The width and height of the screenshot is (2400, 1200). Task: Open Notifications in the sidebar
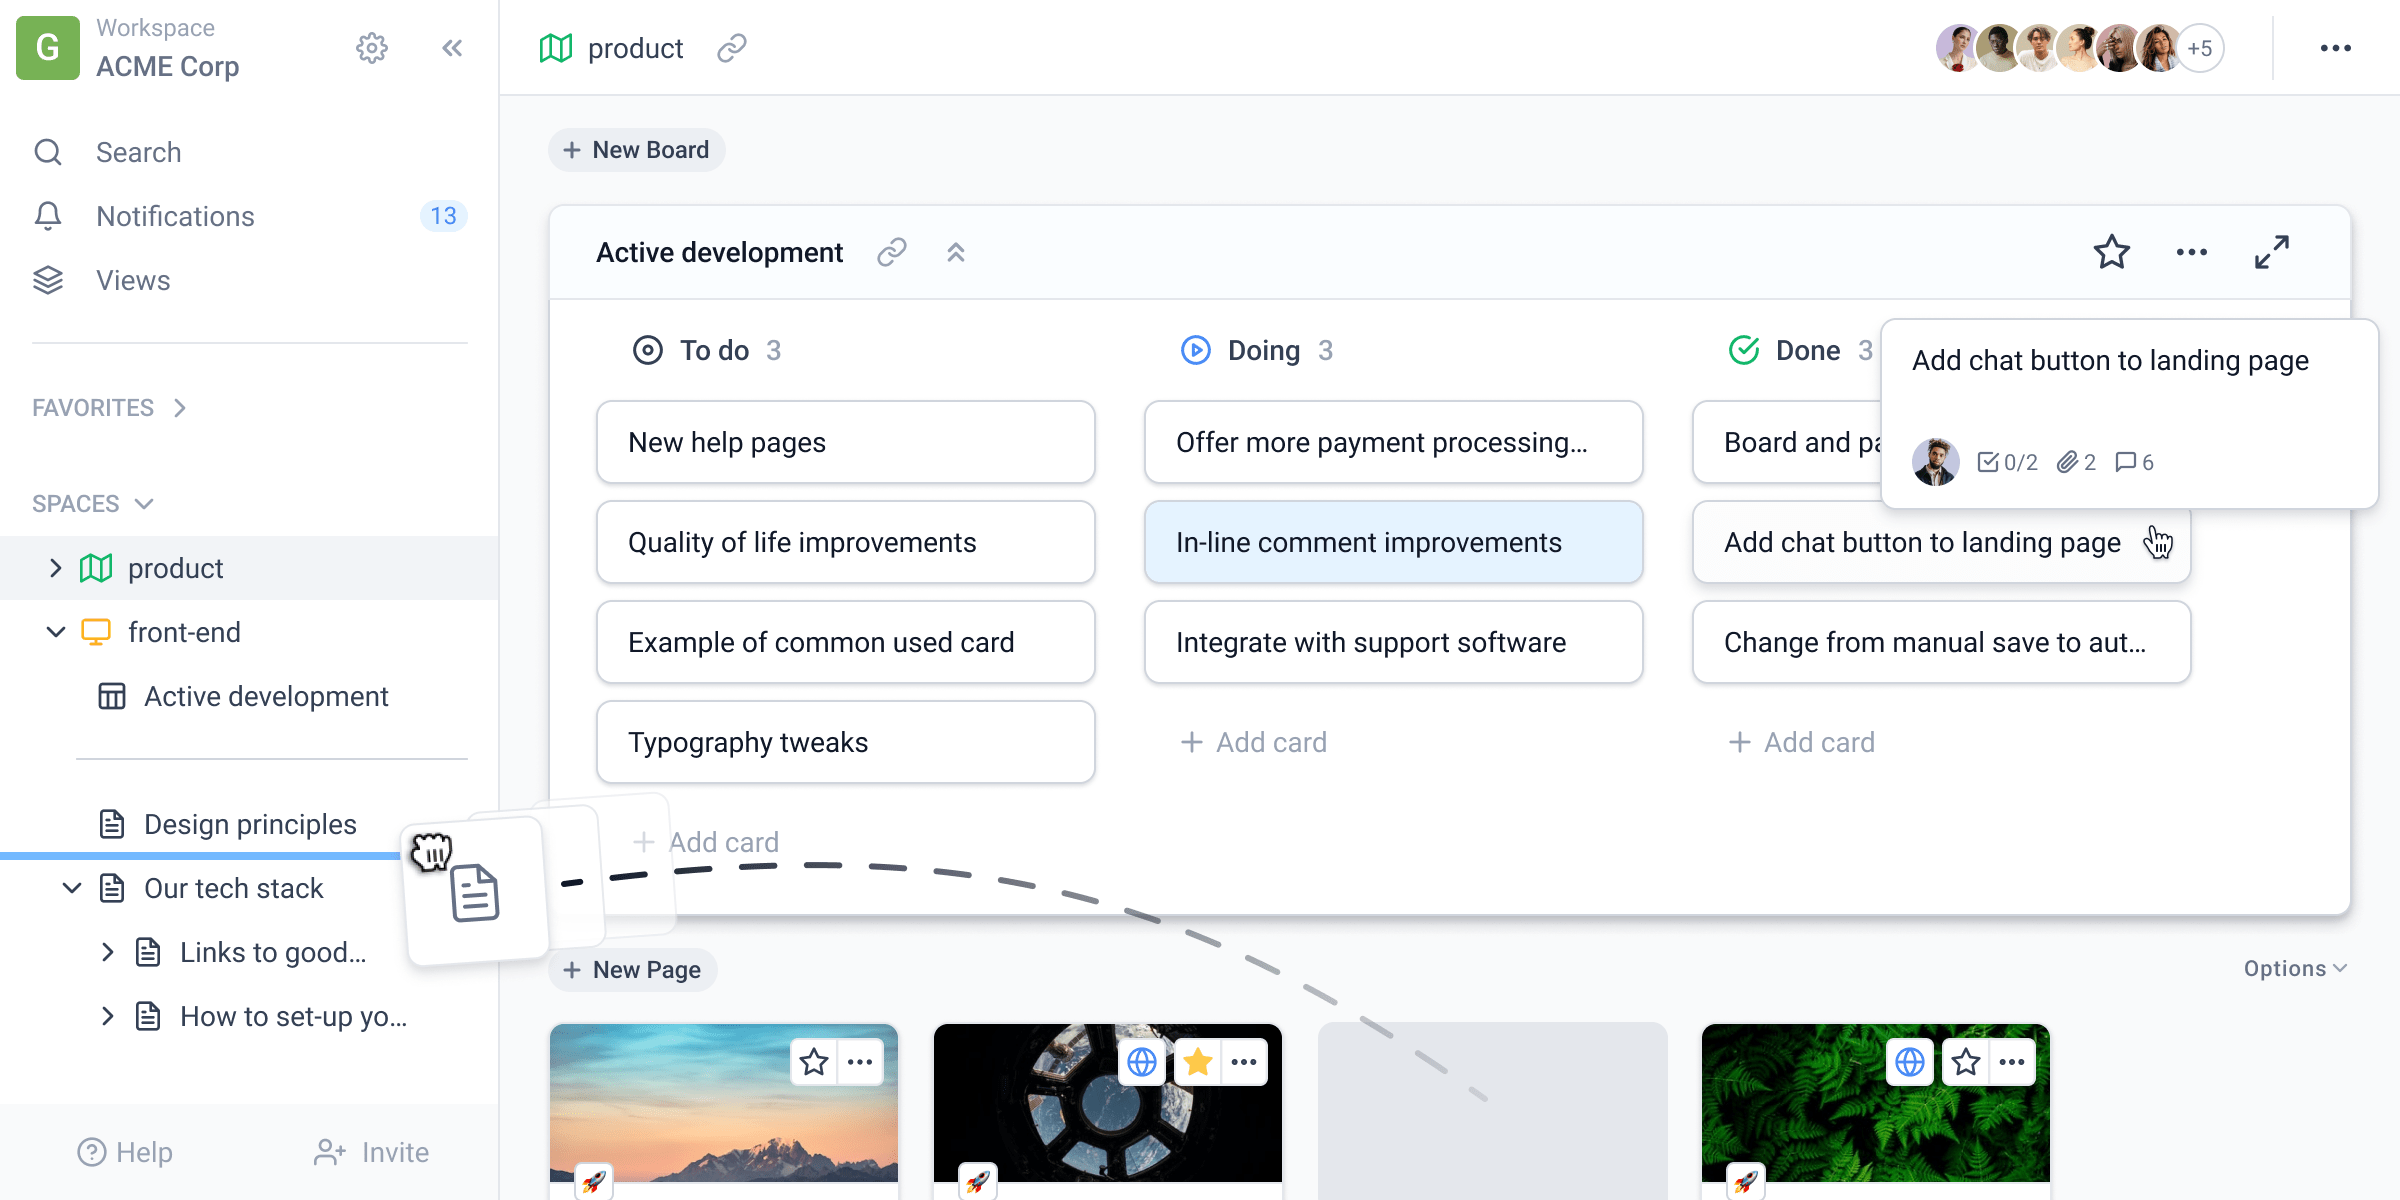[x=175, y=216]
